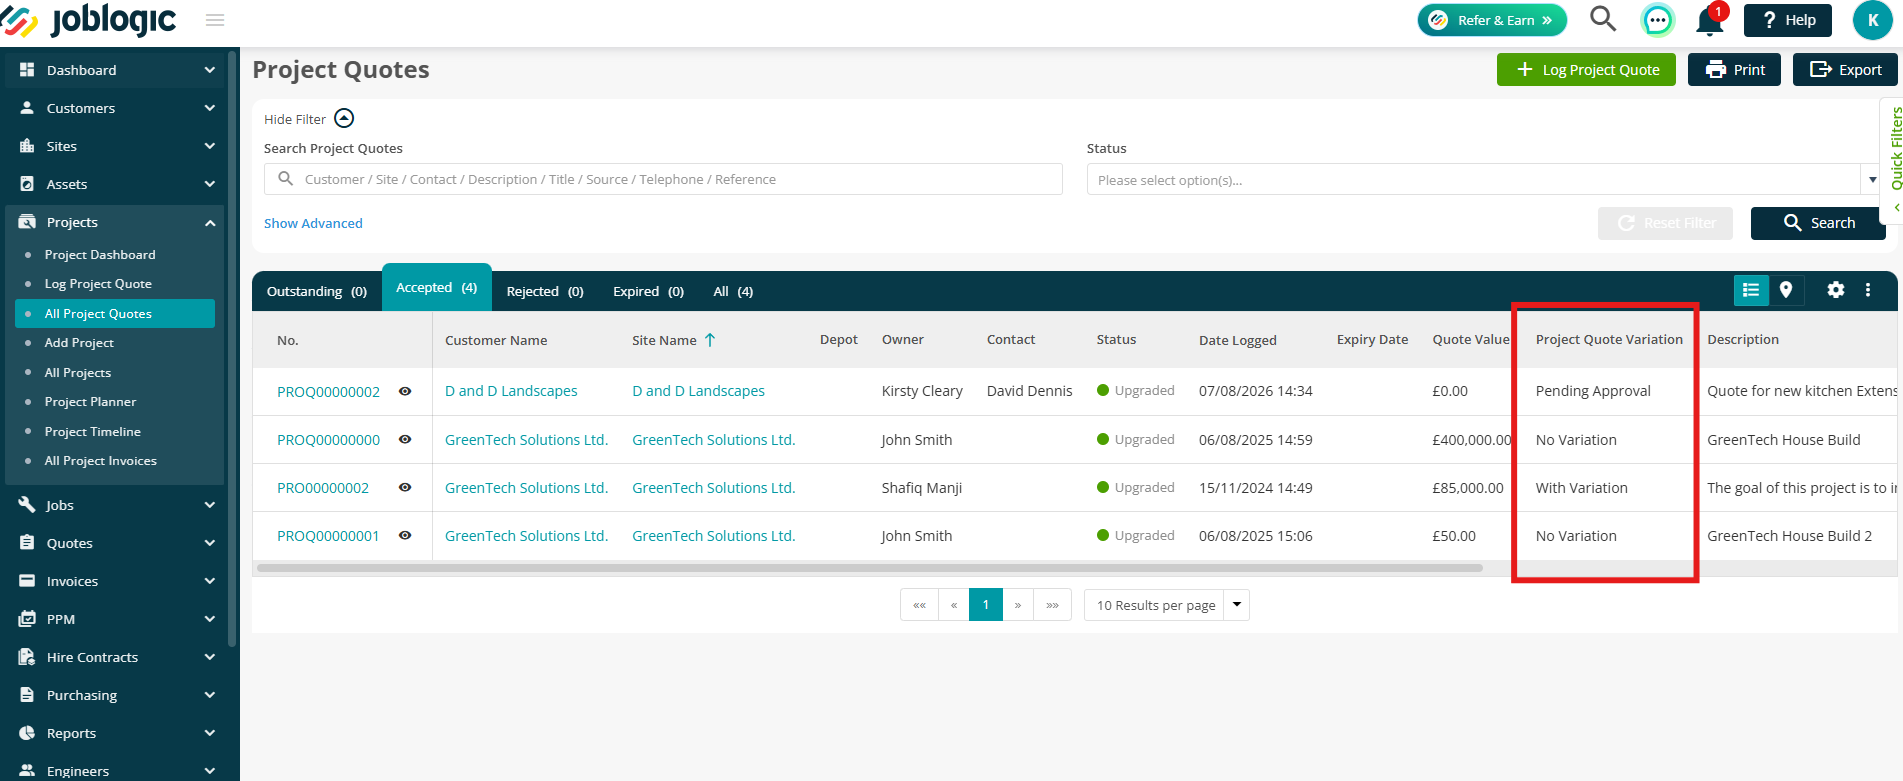
Task: Open the hamburger menu beside the Joblogic logo
Action: pyautogui.click(x=215, y=20)
